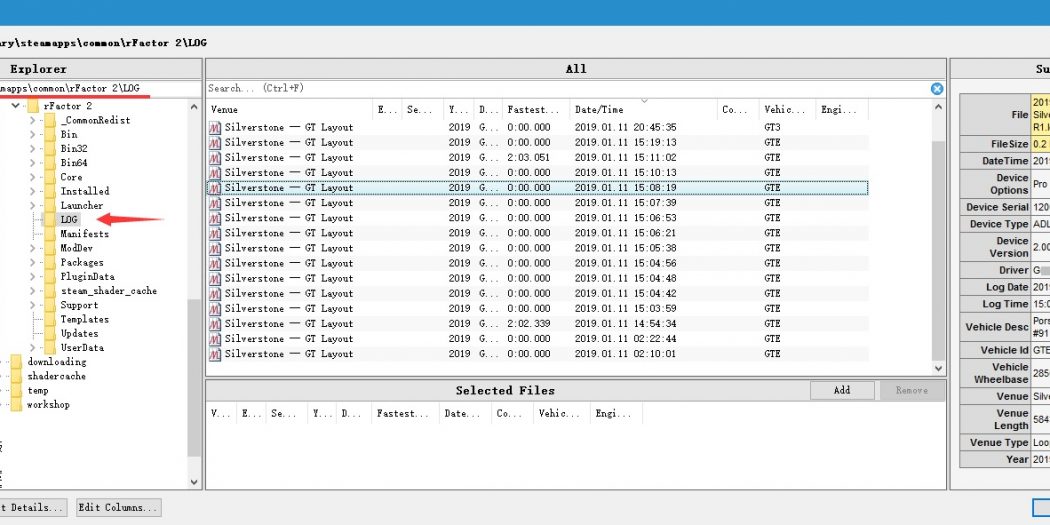Select the LOG folder in the tree
This screenshot has width=1050, height=525.
click(x=69, y=220)
